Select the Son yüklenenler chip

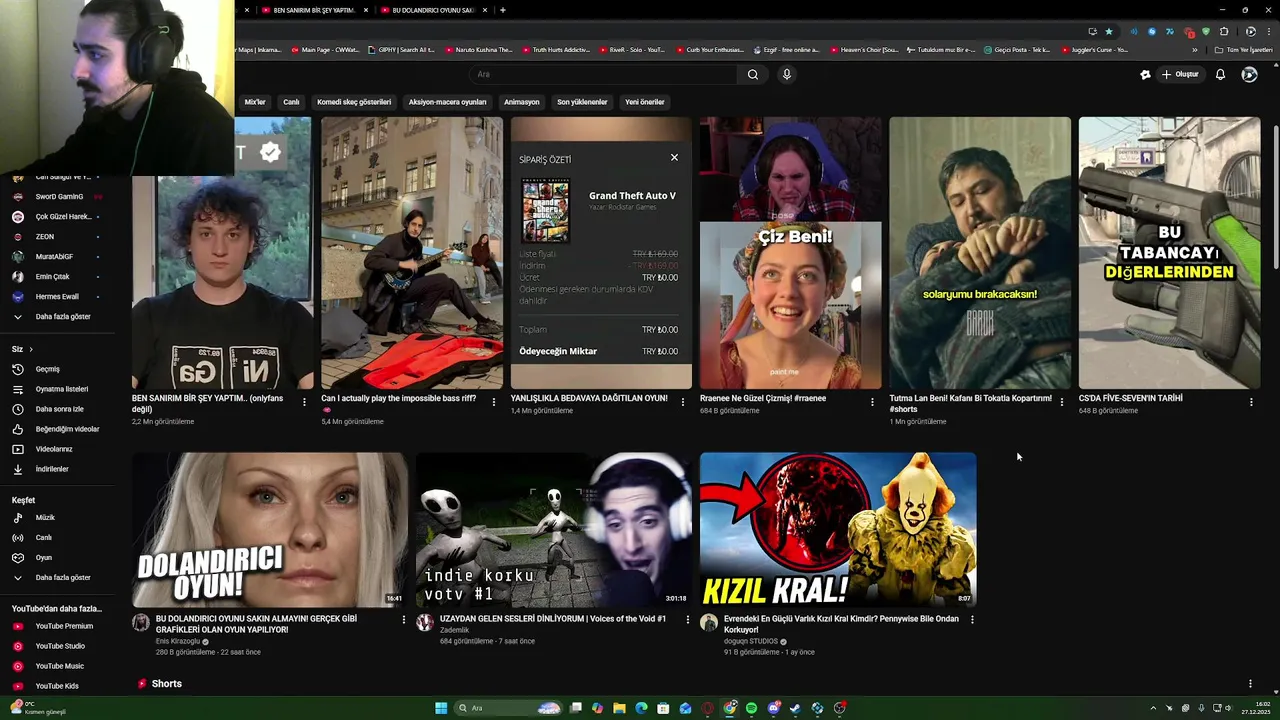582,102
